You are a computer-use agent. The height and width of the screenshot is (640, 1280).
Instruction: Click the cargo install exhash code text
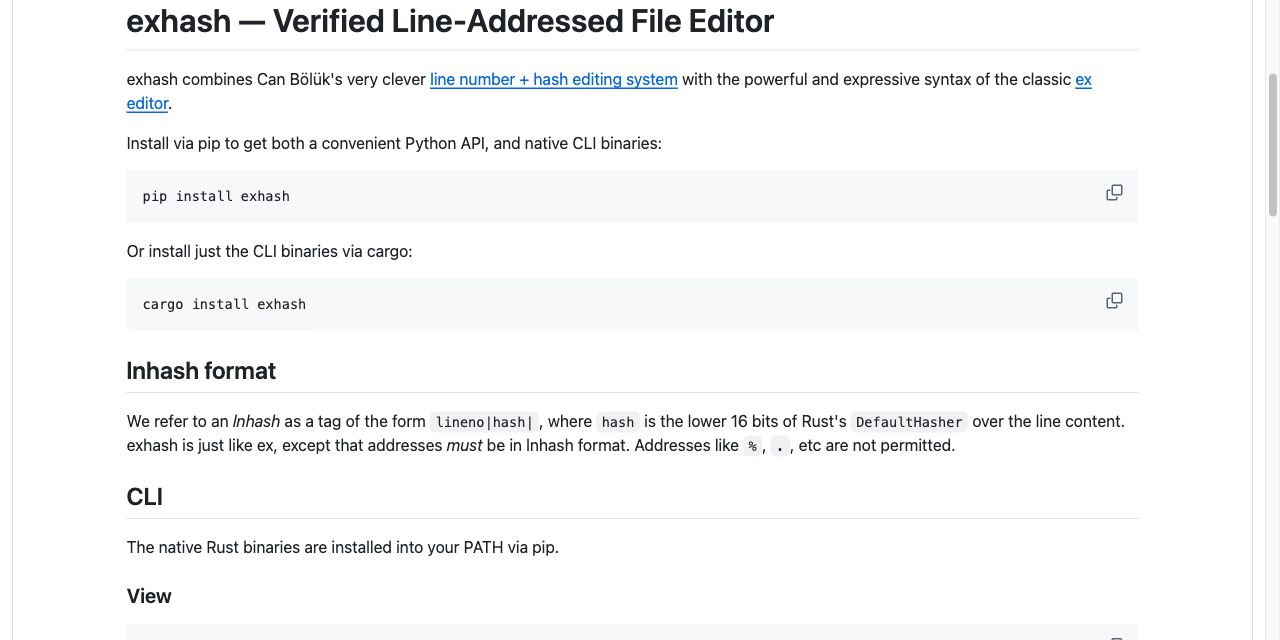pos(224,304)
